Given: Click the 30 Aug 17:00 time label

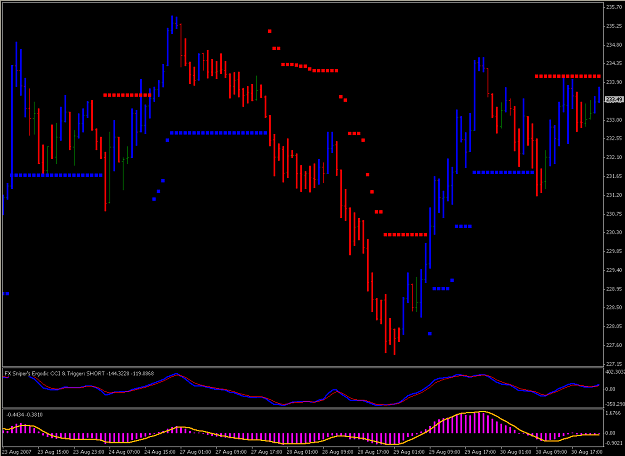Looking at the screenshot, I should click(586, 452).
